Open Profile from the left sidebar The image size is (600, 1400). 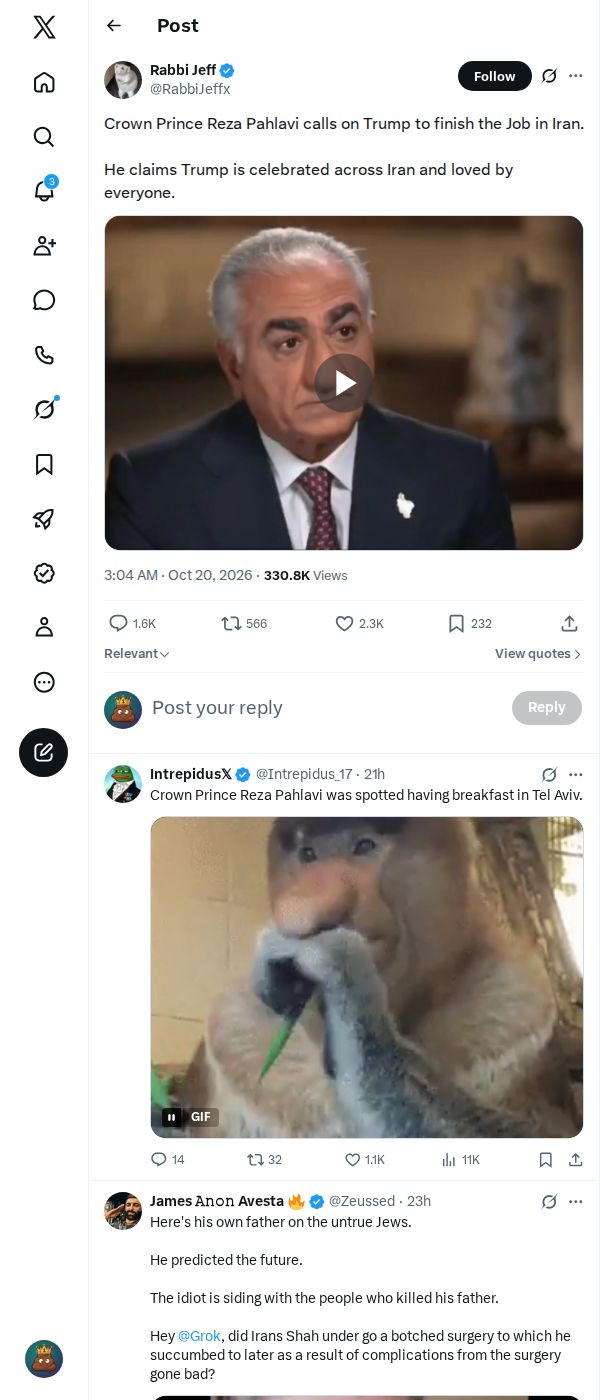pos(44,627)
